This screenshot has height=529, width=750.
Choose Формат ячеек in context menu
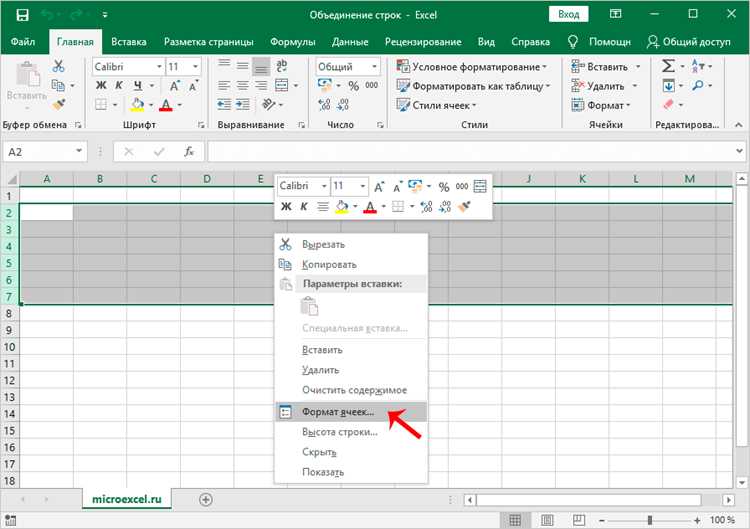coord(351,412)
